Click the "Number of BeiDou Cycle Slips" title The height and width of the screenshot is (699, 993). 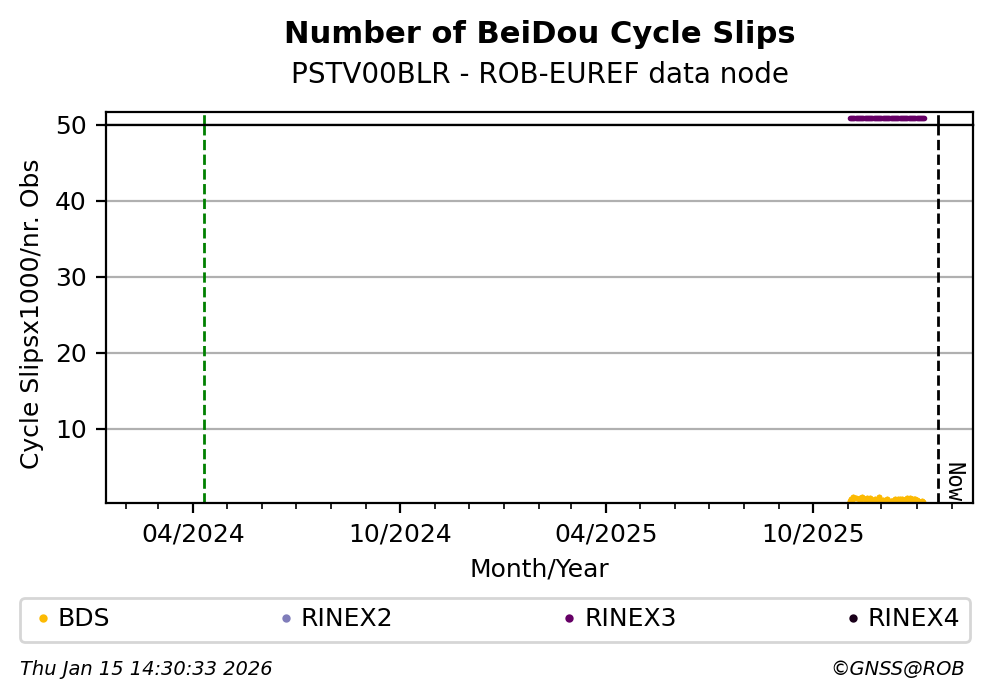click(x=539, y=34)
